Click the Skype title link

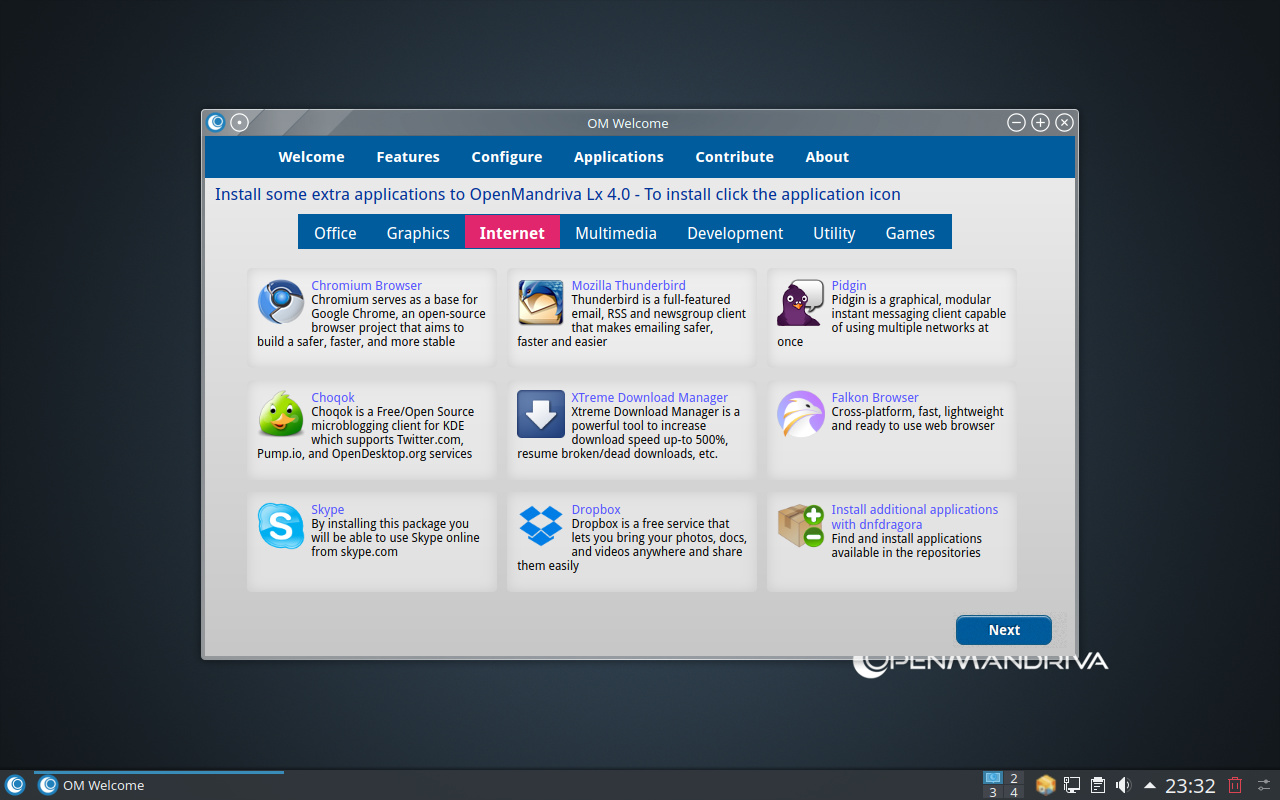coord(327,509)
